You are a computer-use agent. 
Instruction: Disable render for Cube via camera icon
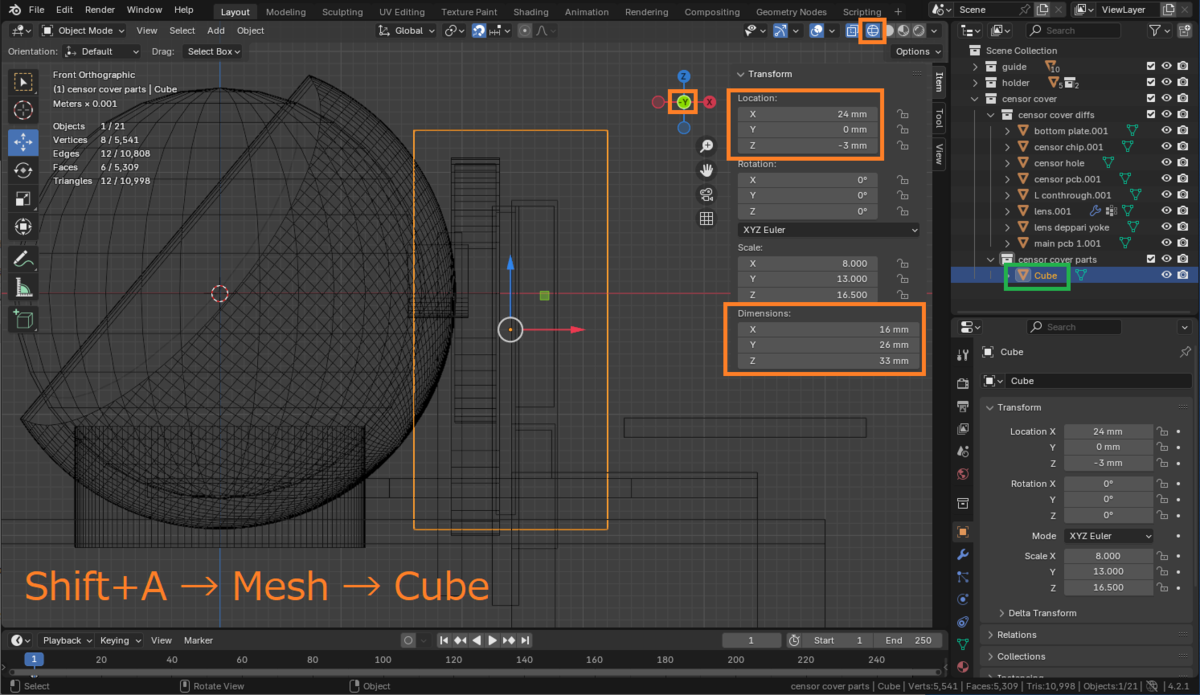pyautogui.click(x=1183, y=275)
